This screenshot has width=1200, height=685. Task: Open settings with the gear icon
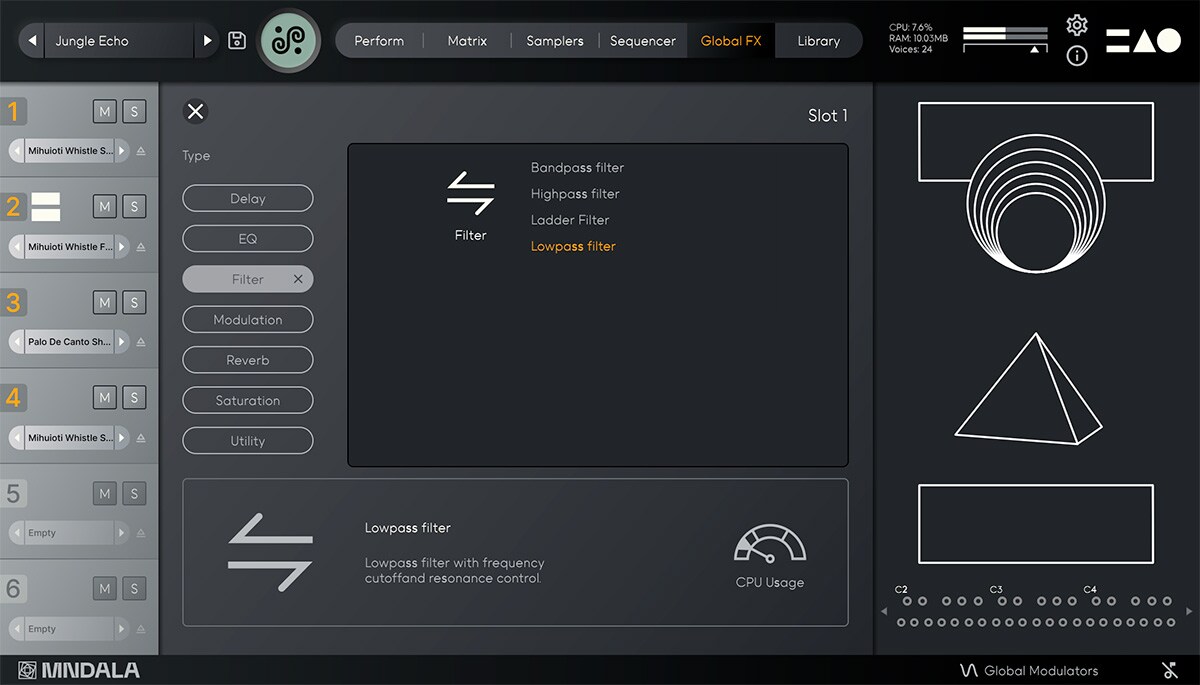[x=1076, y=25]
